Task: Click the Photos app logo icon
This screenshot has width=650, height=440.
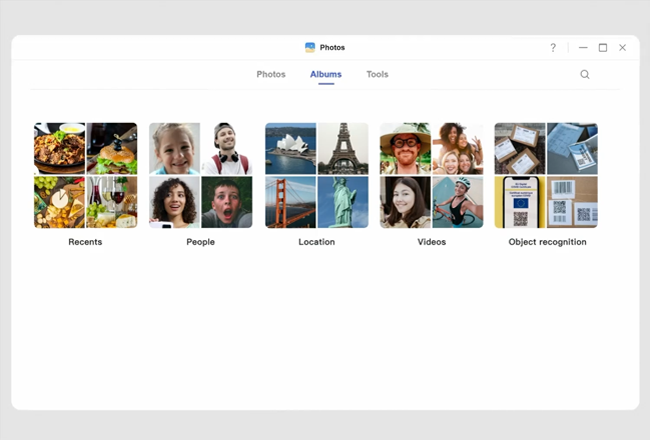Action: coord(310,48)
